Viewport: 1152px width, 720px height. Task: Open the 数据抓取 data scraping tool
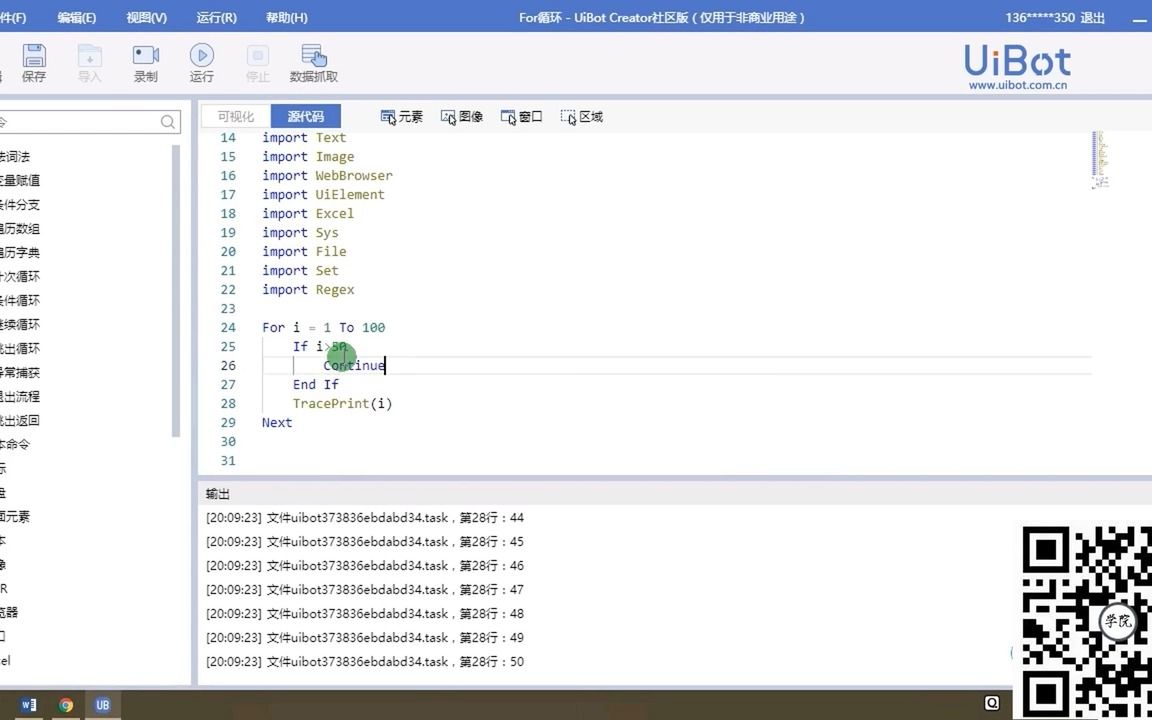pos(313,62)
